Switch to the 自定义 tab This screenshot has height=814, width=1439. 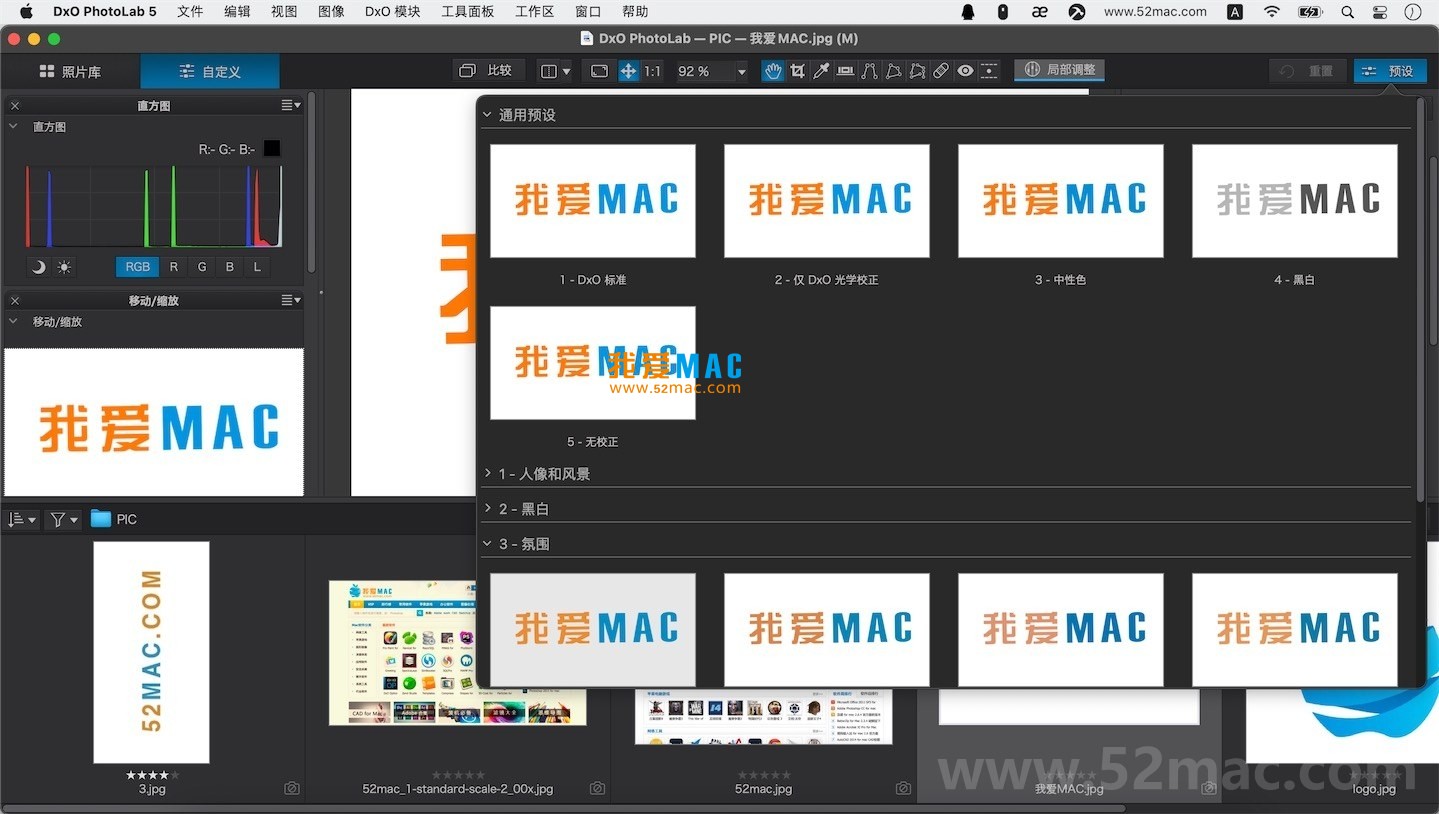210,72
